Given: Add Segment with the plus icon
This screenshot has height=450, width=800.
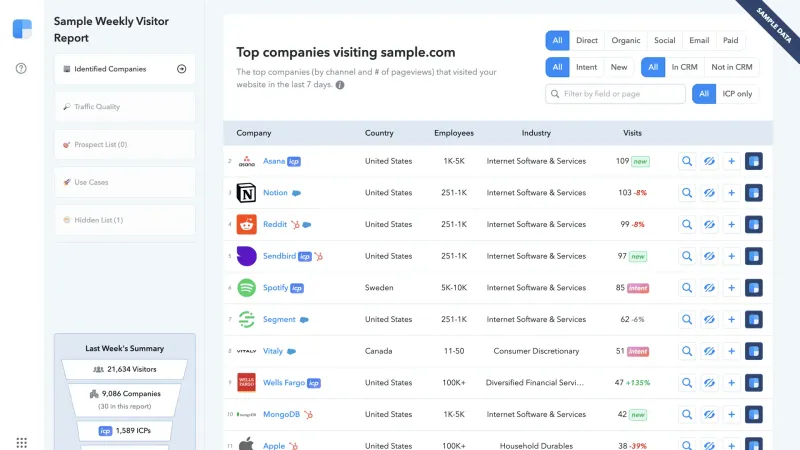Looking at the screenshot, I should 731,319.
